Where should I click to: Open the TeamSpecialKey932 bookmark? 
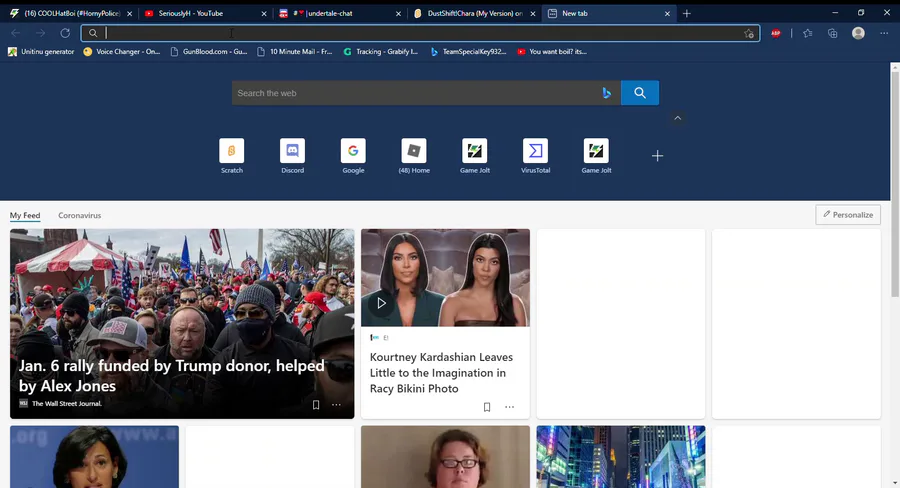click(468, 52)
